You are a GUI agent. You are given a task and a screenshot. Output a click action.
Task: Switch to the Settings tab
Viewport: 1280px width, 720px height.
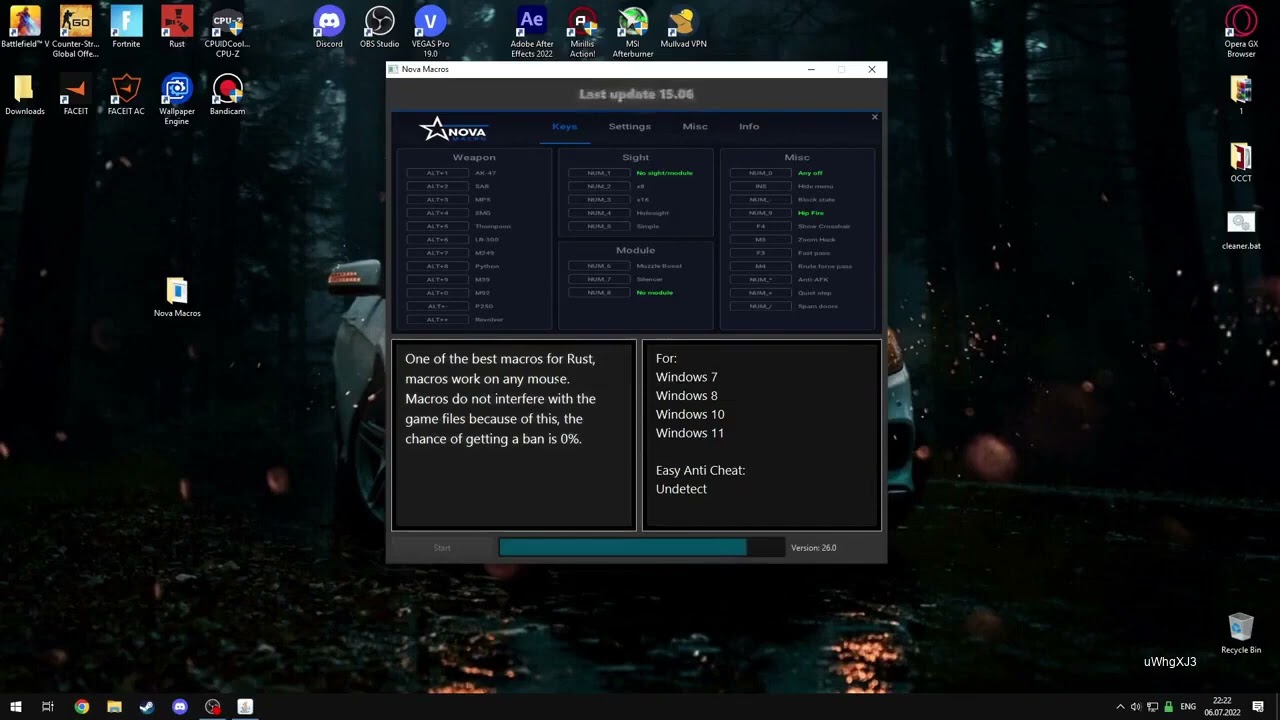coord(630,127)
